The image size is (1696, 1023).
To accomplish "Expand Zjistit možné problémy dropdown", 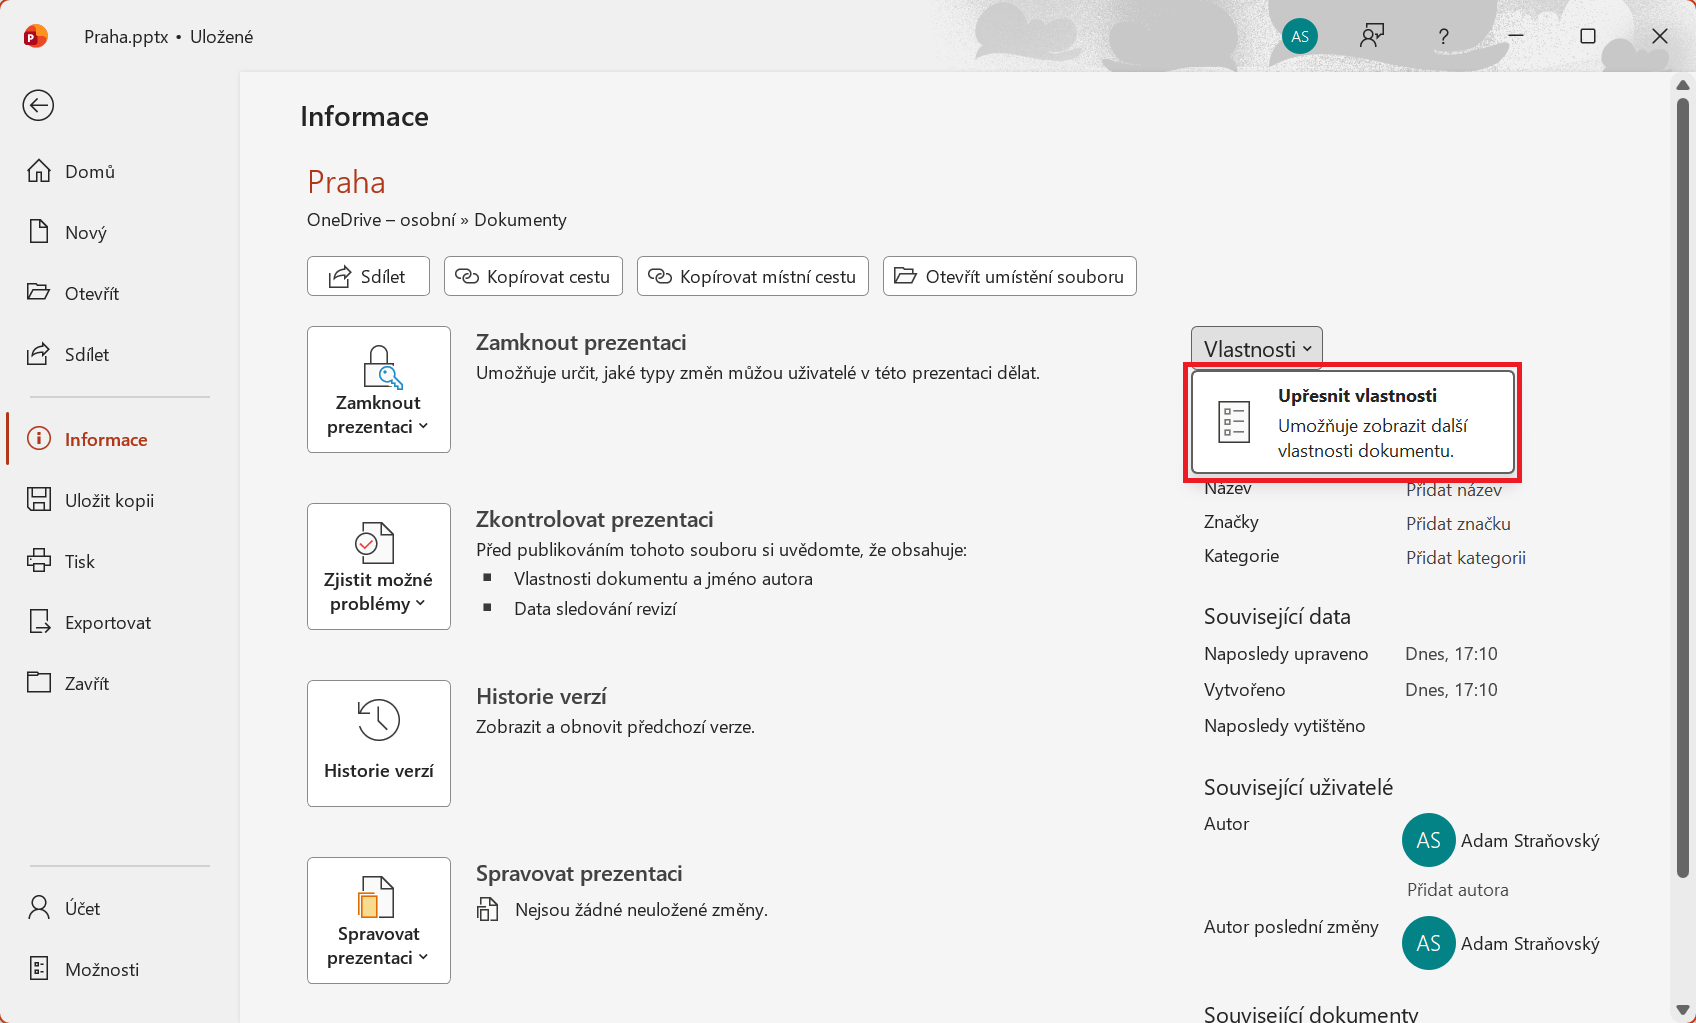I will pos(379,566).
